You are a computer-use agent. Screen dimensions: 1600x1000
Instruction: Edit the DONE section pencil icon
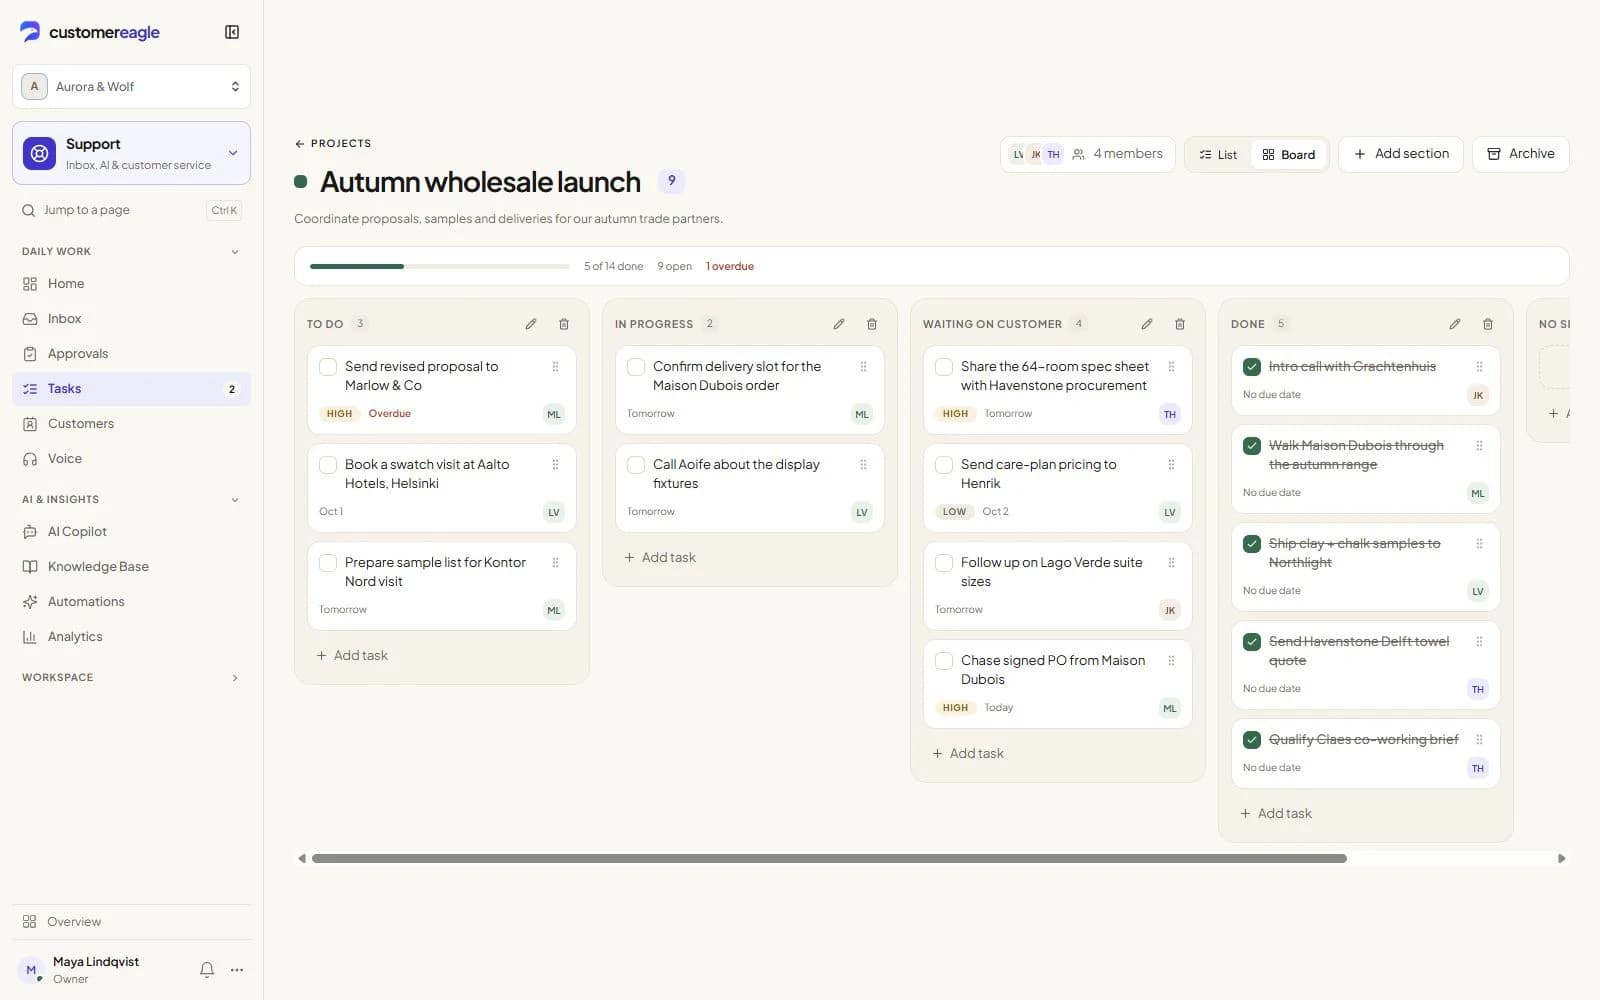(1455, 324)
